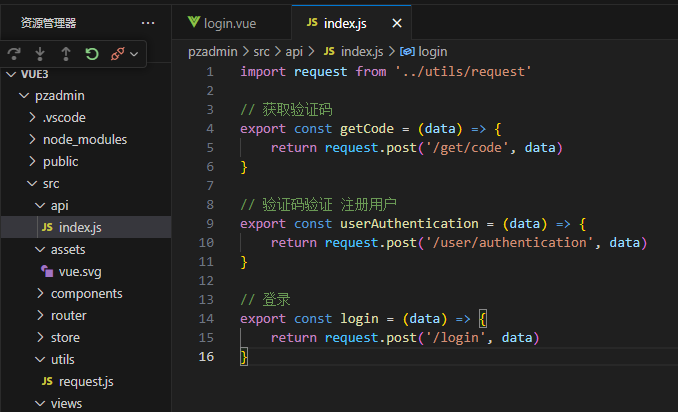This screenshot has width=678, height=412.
Task: Click the '../utils/request' import string
Action: click(x=463, y=72)
